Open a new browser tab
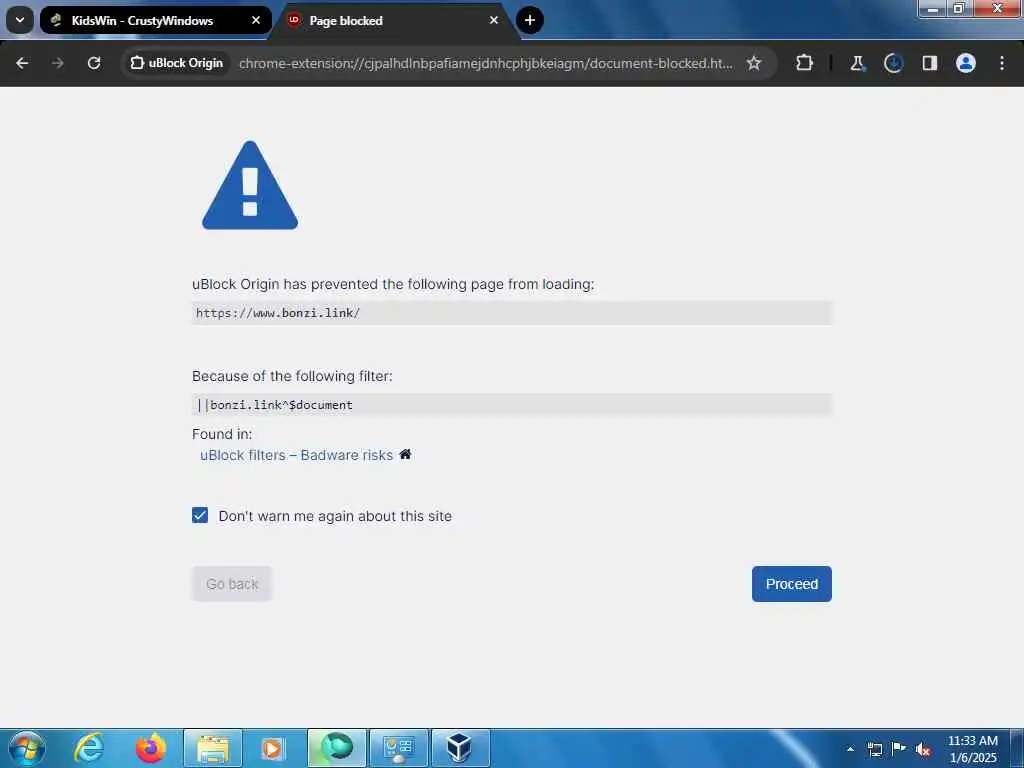This screenshot has width=1024, height=768. (530, 20)
